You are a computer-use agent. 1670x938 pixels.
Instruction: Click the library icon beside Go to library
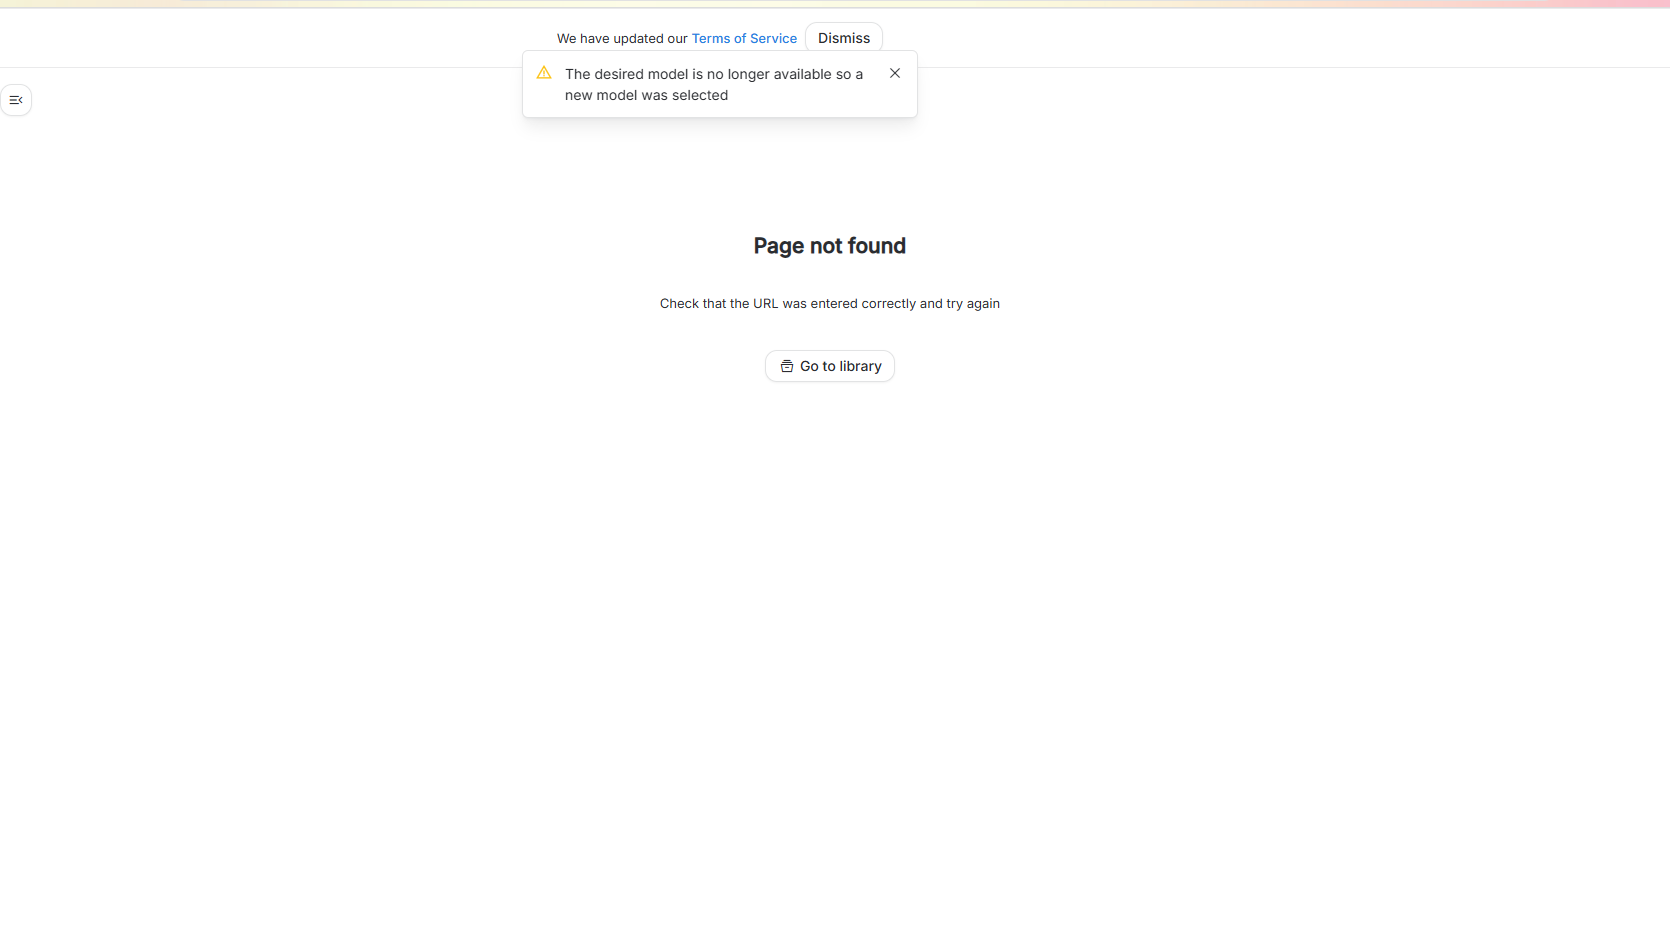point(787,366)
